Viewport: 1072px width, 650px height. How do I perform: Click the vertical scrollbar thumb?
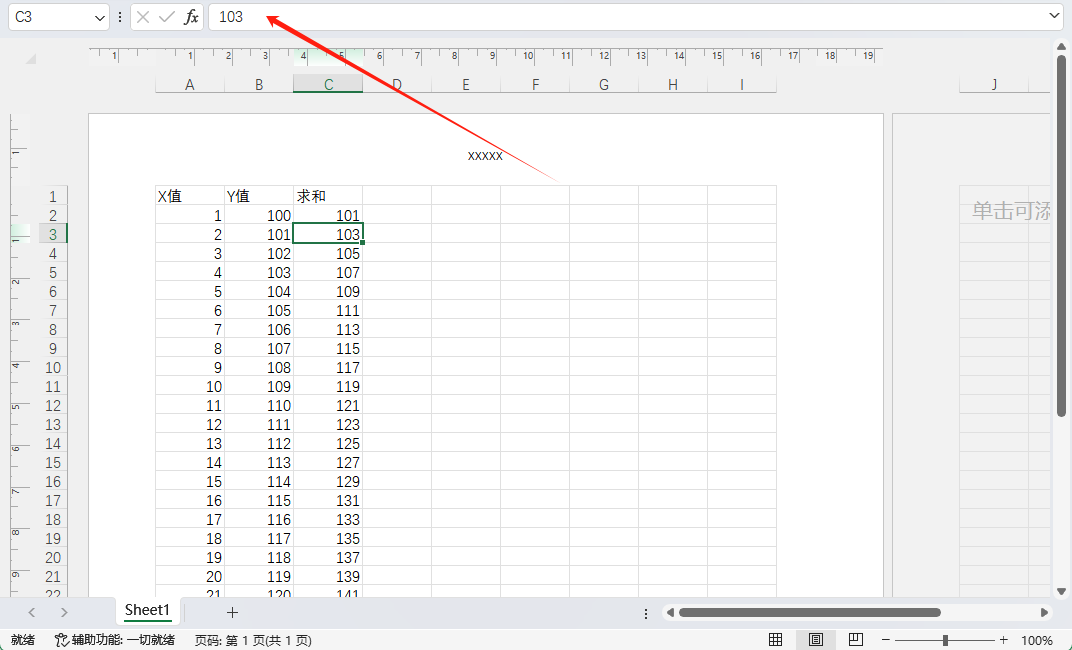point(1061,236)
